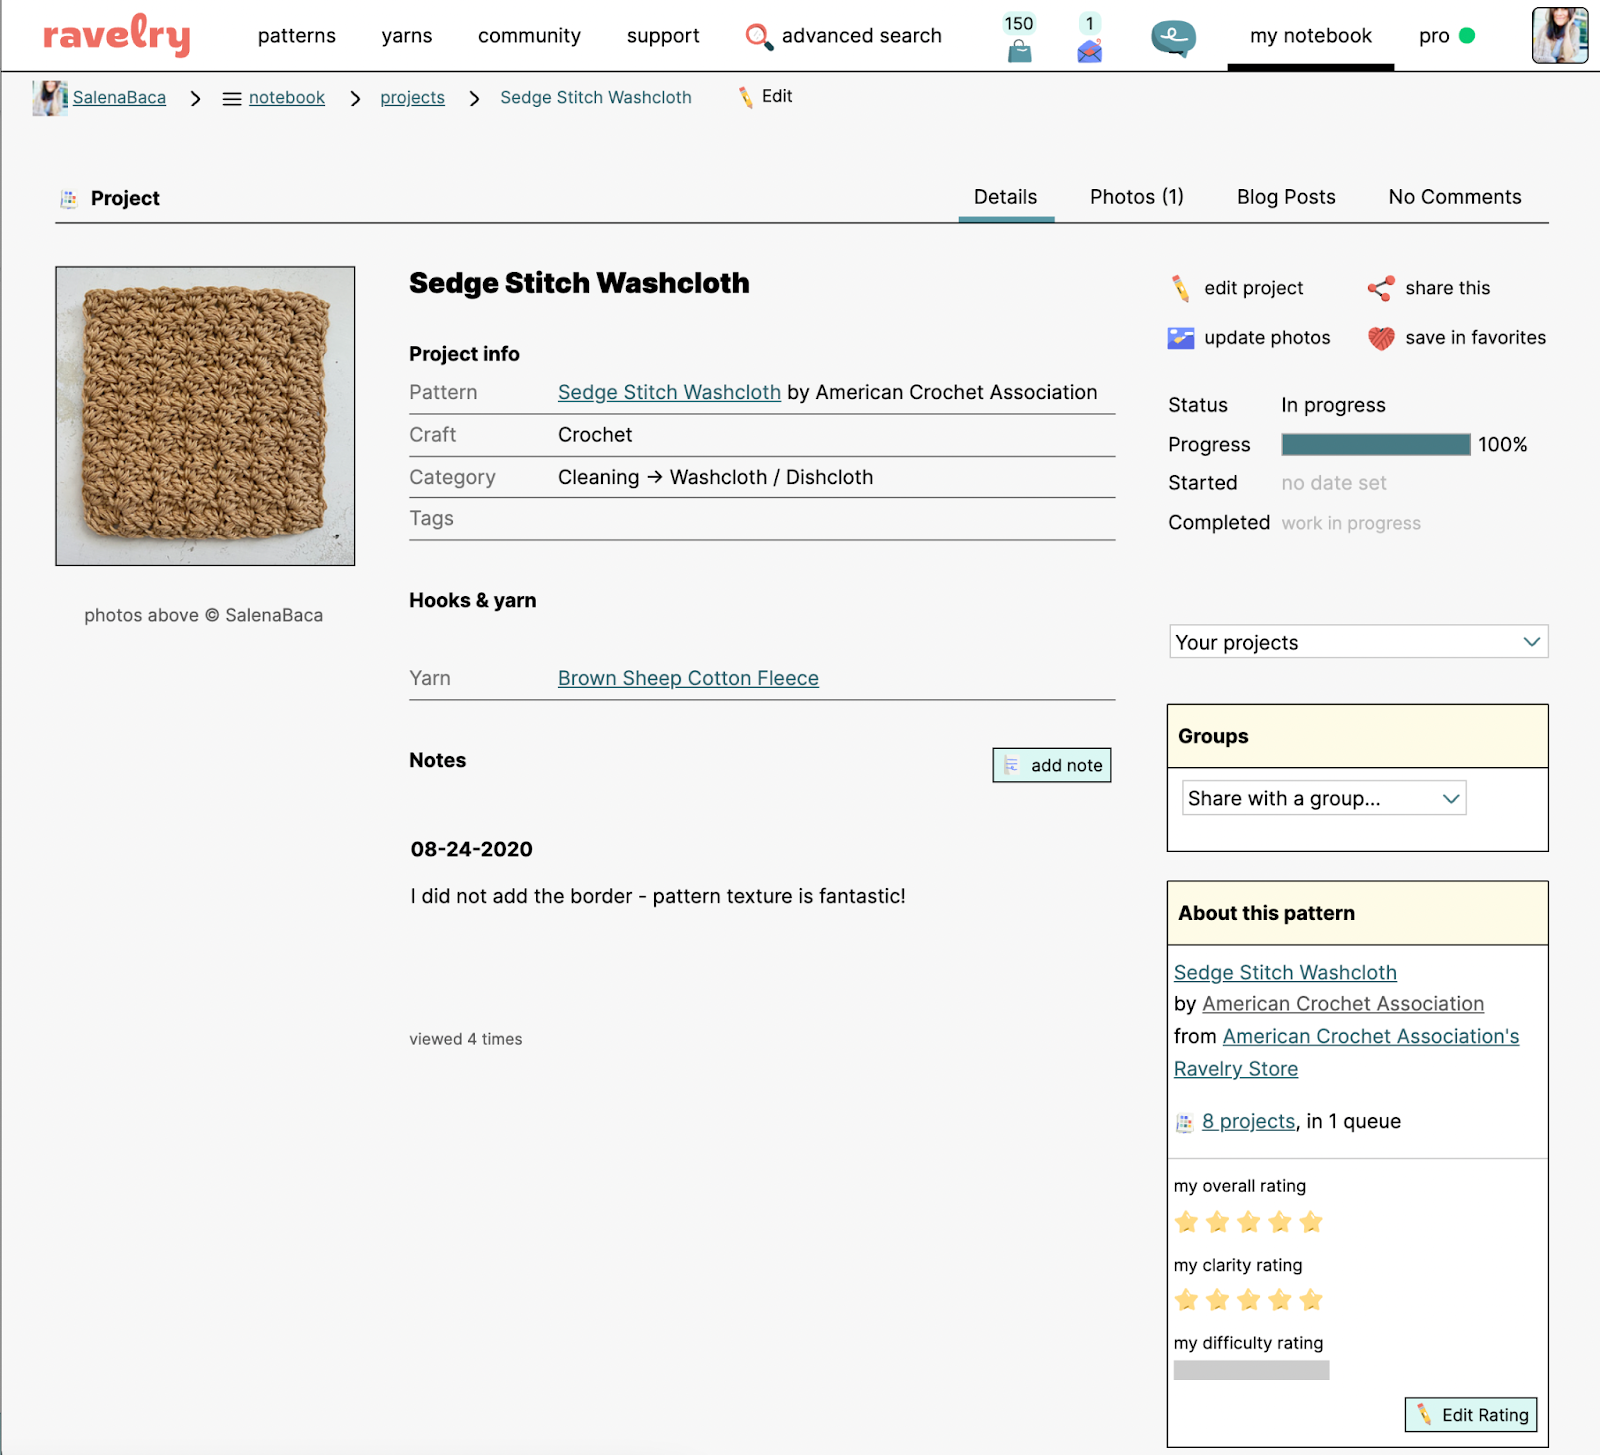Click the save in favorites heart icon
1600x1455 pixels.
click(x=1381, y=338)
